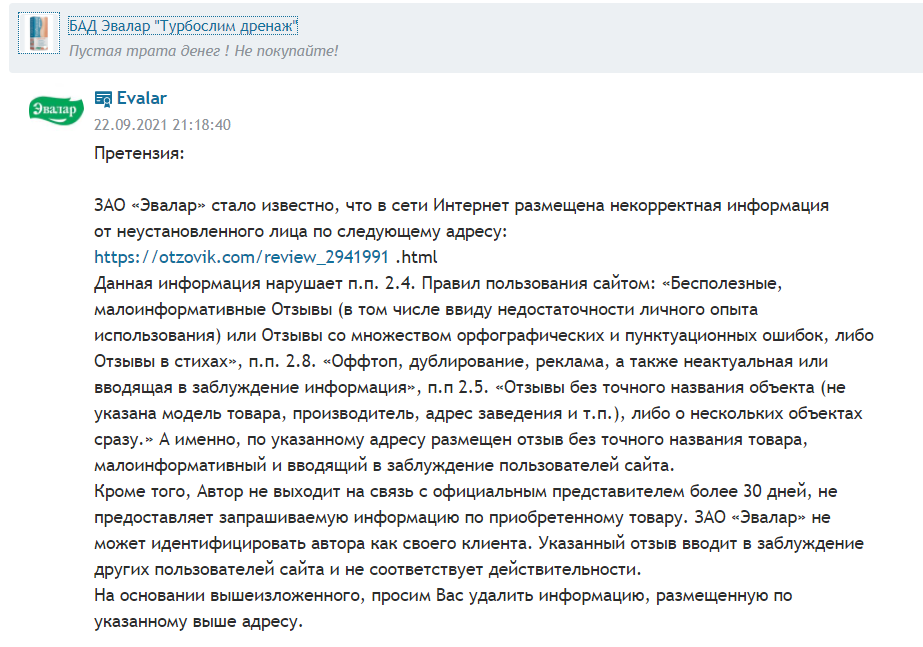Click the final line "указанному выше адресу."

[x=198, y=621]
